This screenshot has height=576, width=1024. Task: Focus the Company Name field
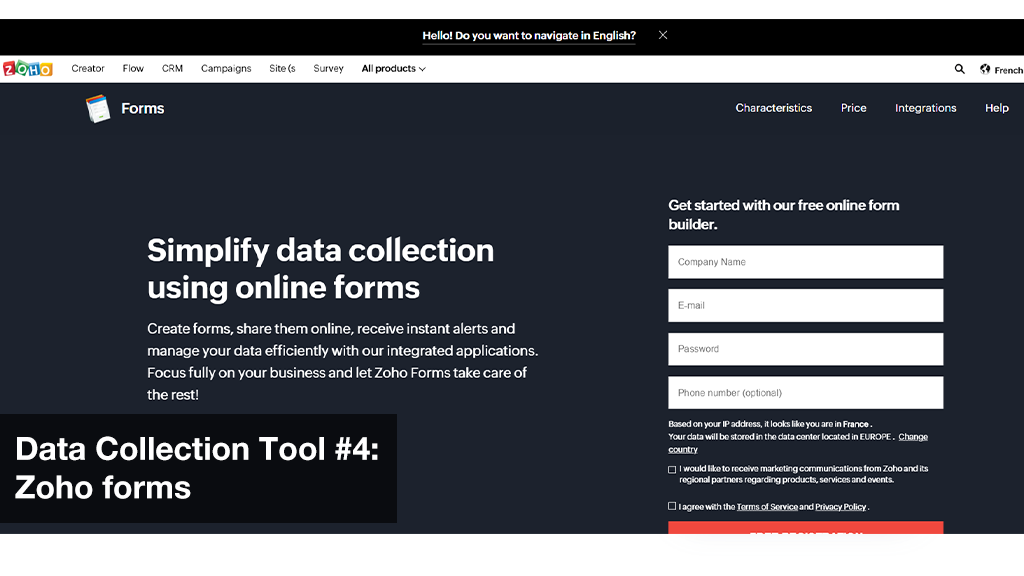805,262
